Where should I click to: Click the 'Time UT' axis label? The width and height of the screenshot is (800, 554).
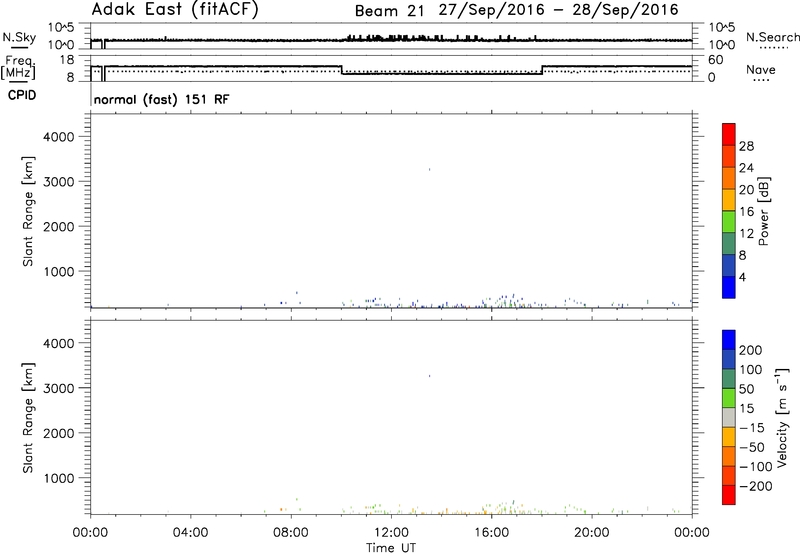pos(390,548)
